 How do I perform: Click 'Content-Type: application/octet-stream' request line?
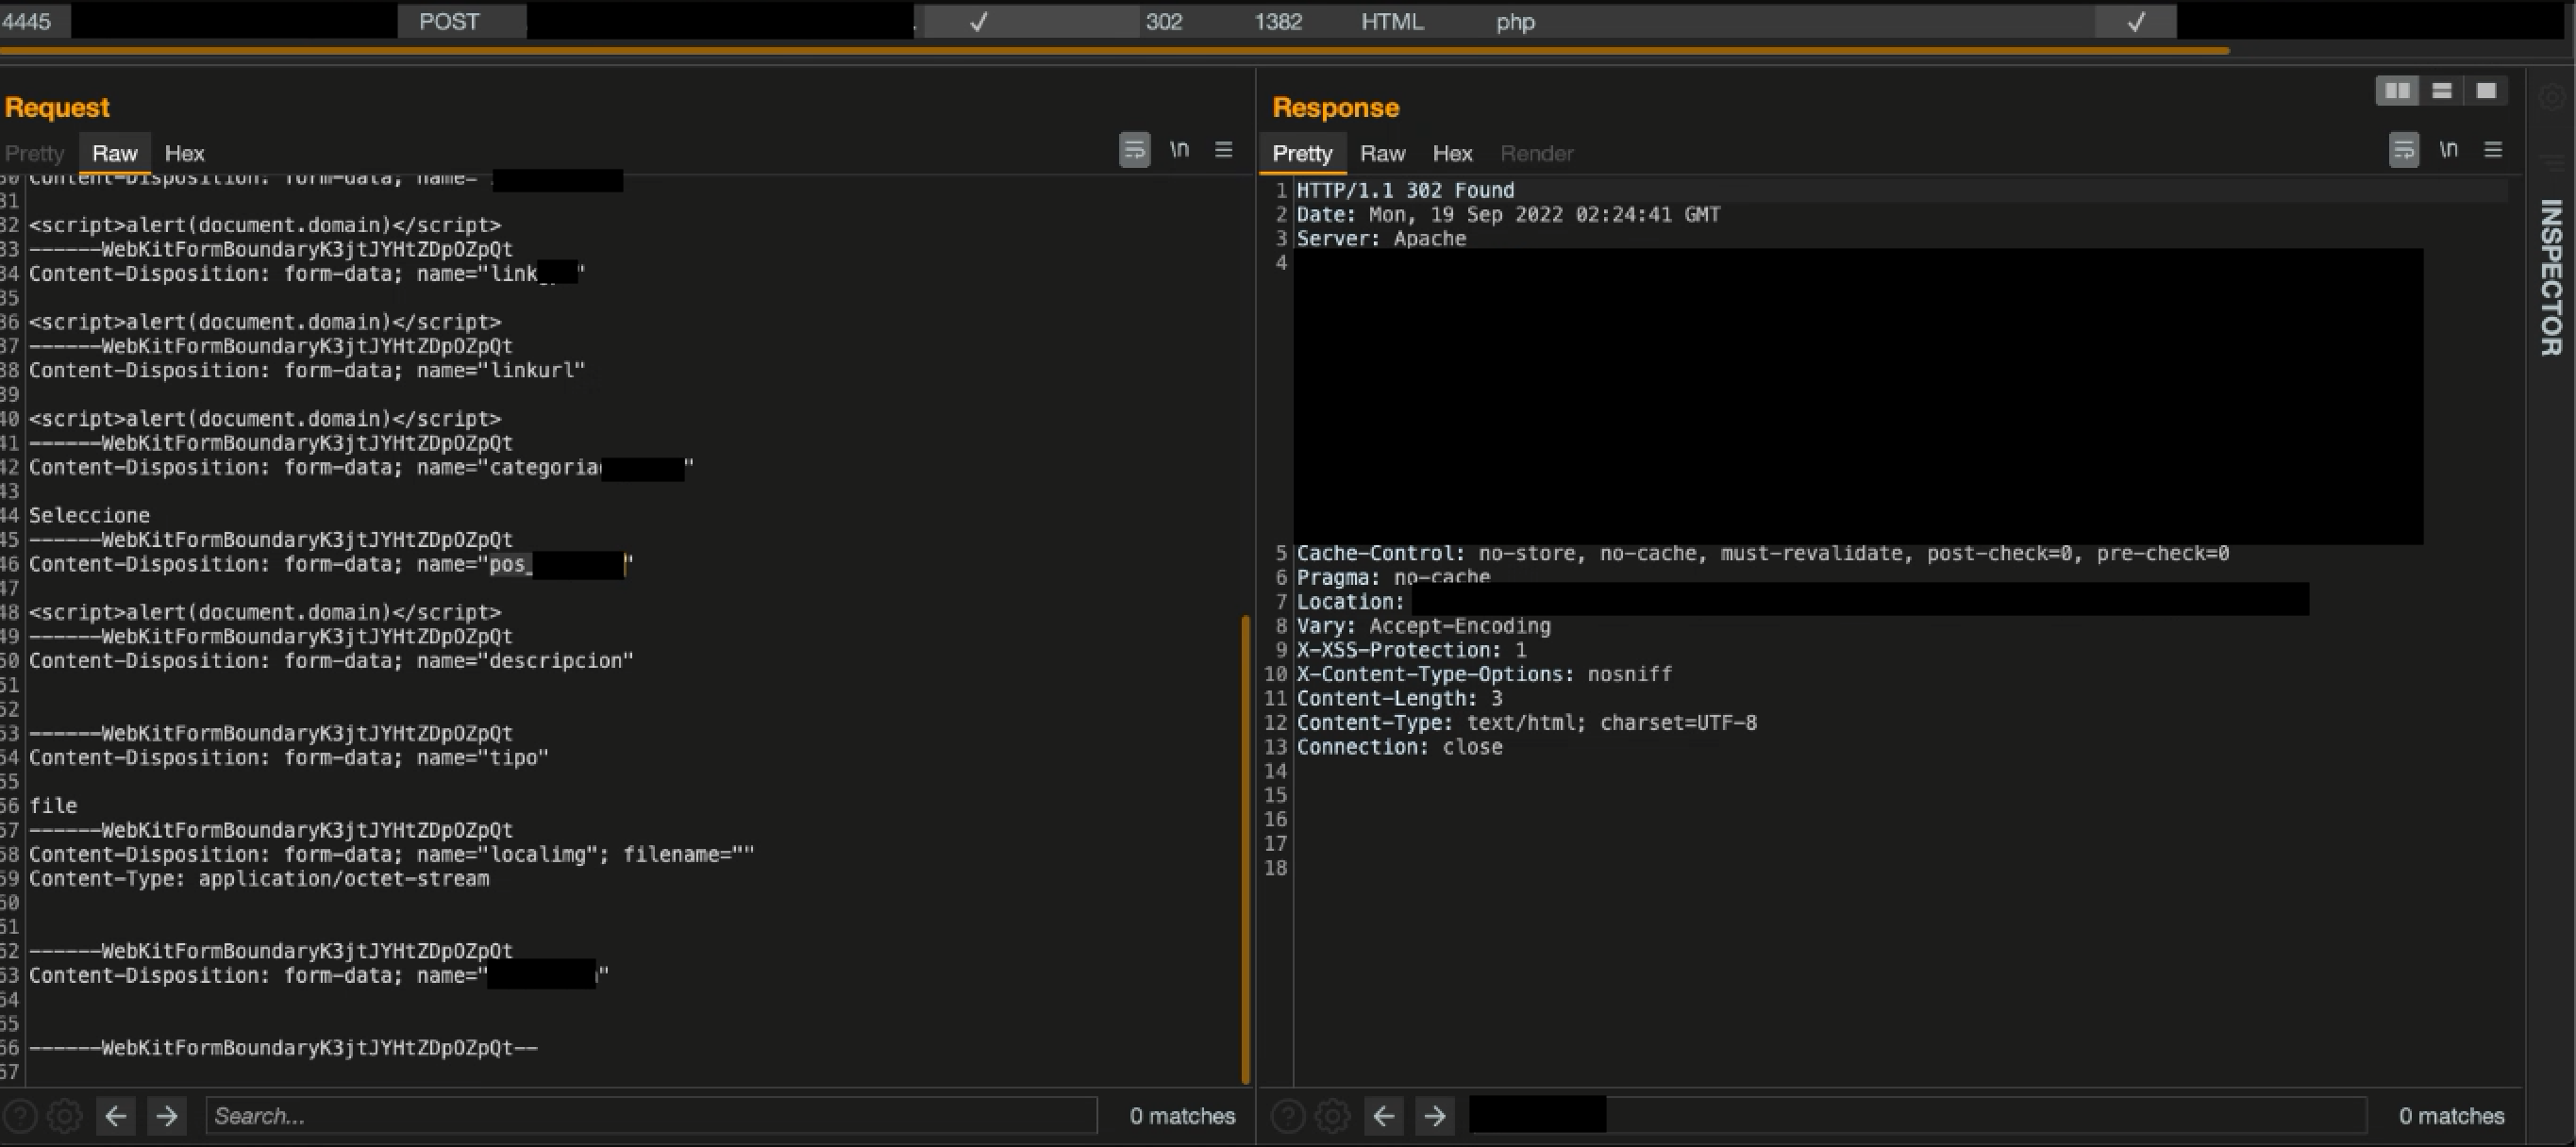point(259,878)
